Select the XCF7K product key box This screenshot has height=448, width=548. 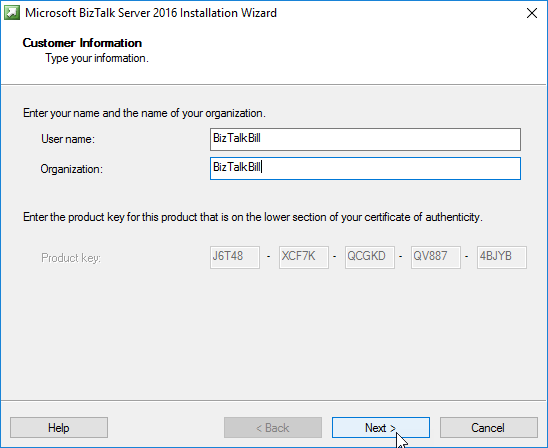click(304, 258)
